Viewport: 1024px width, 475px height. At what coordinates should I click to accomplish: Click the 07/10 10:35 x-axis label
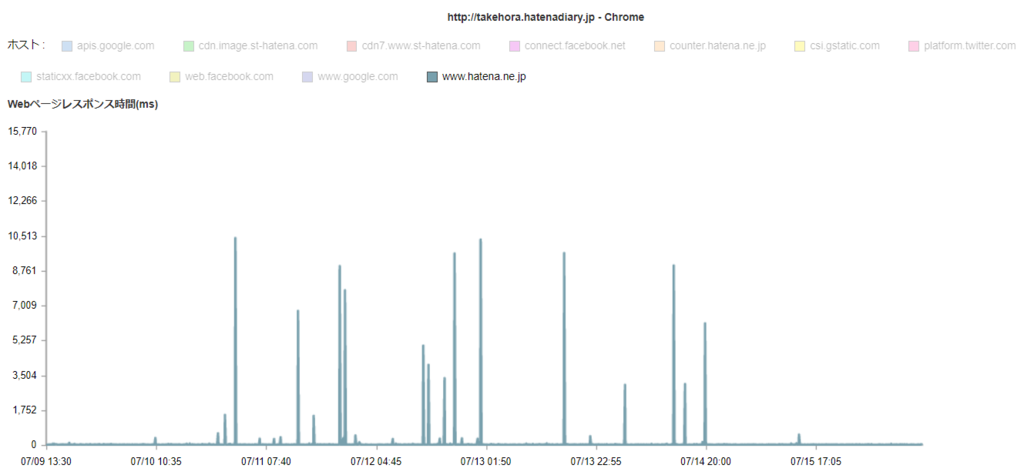pos(156,461)
